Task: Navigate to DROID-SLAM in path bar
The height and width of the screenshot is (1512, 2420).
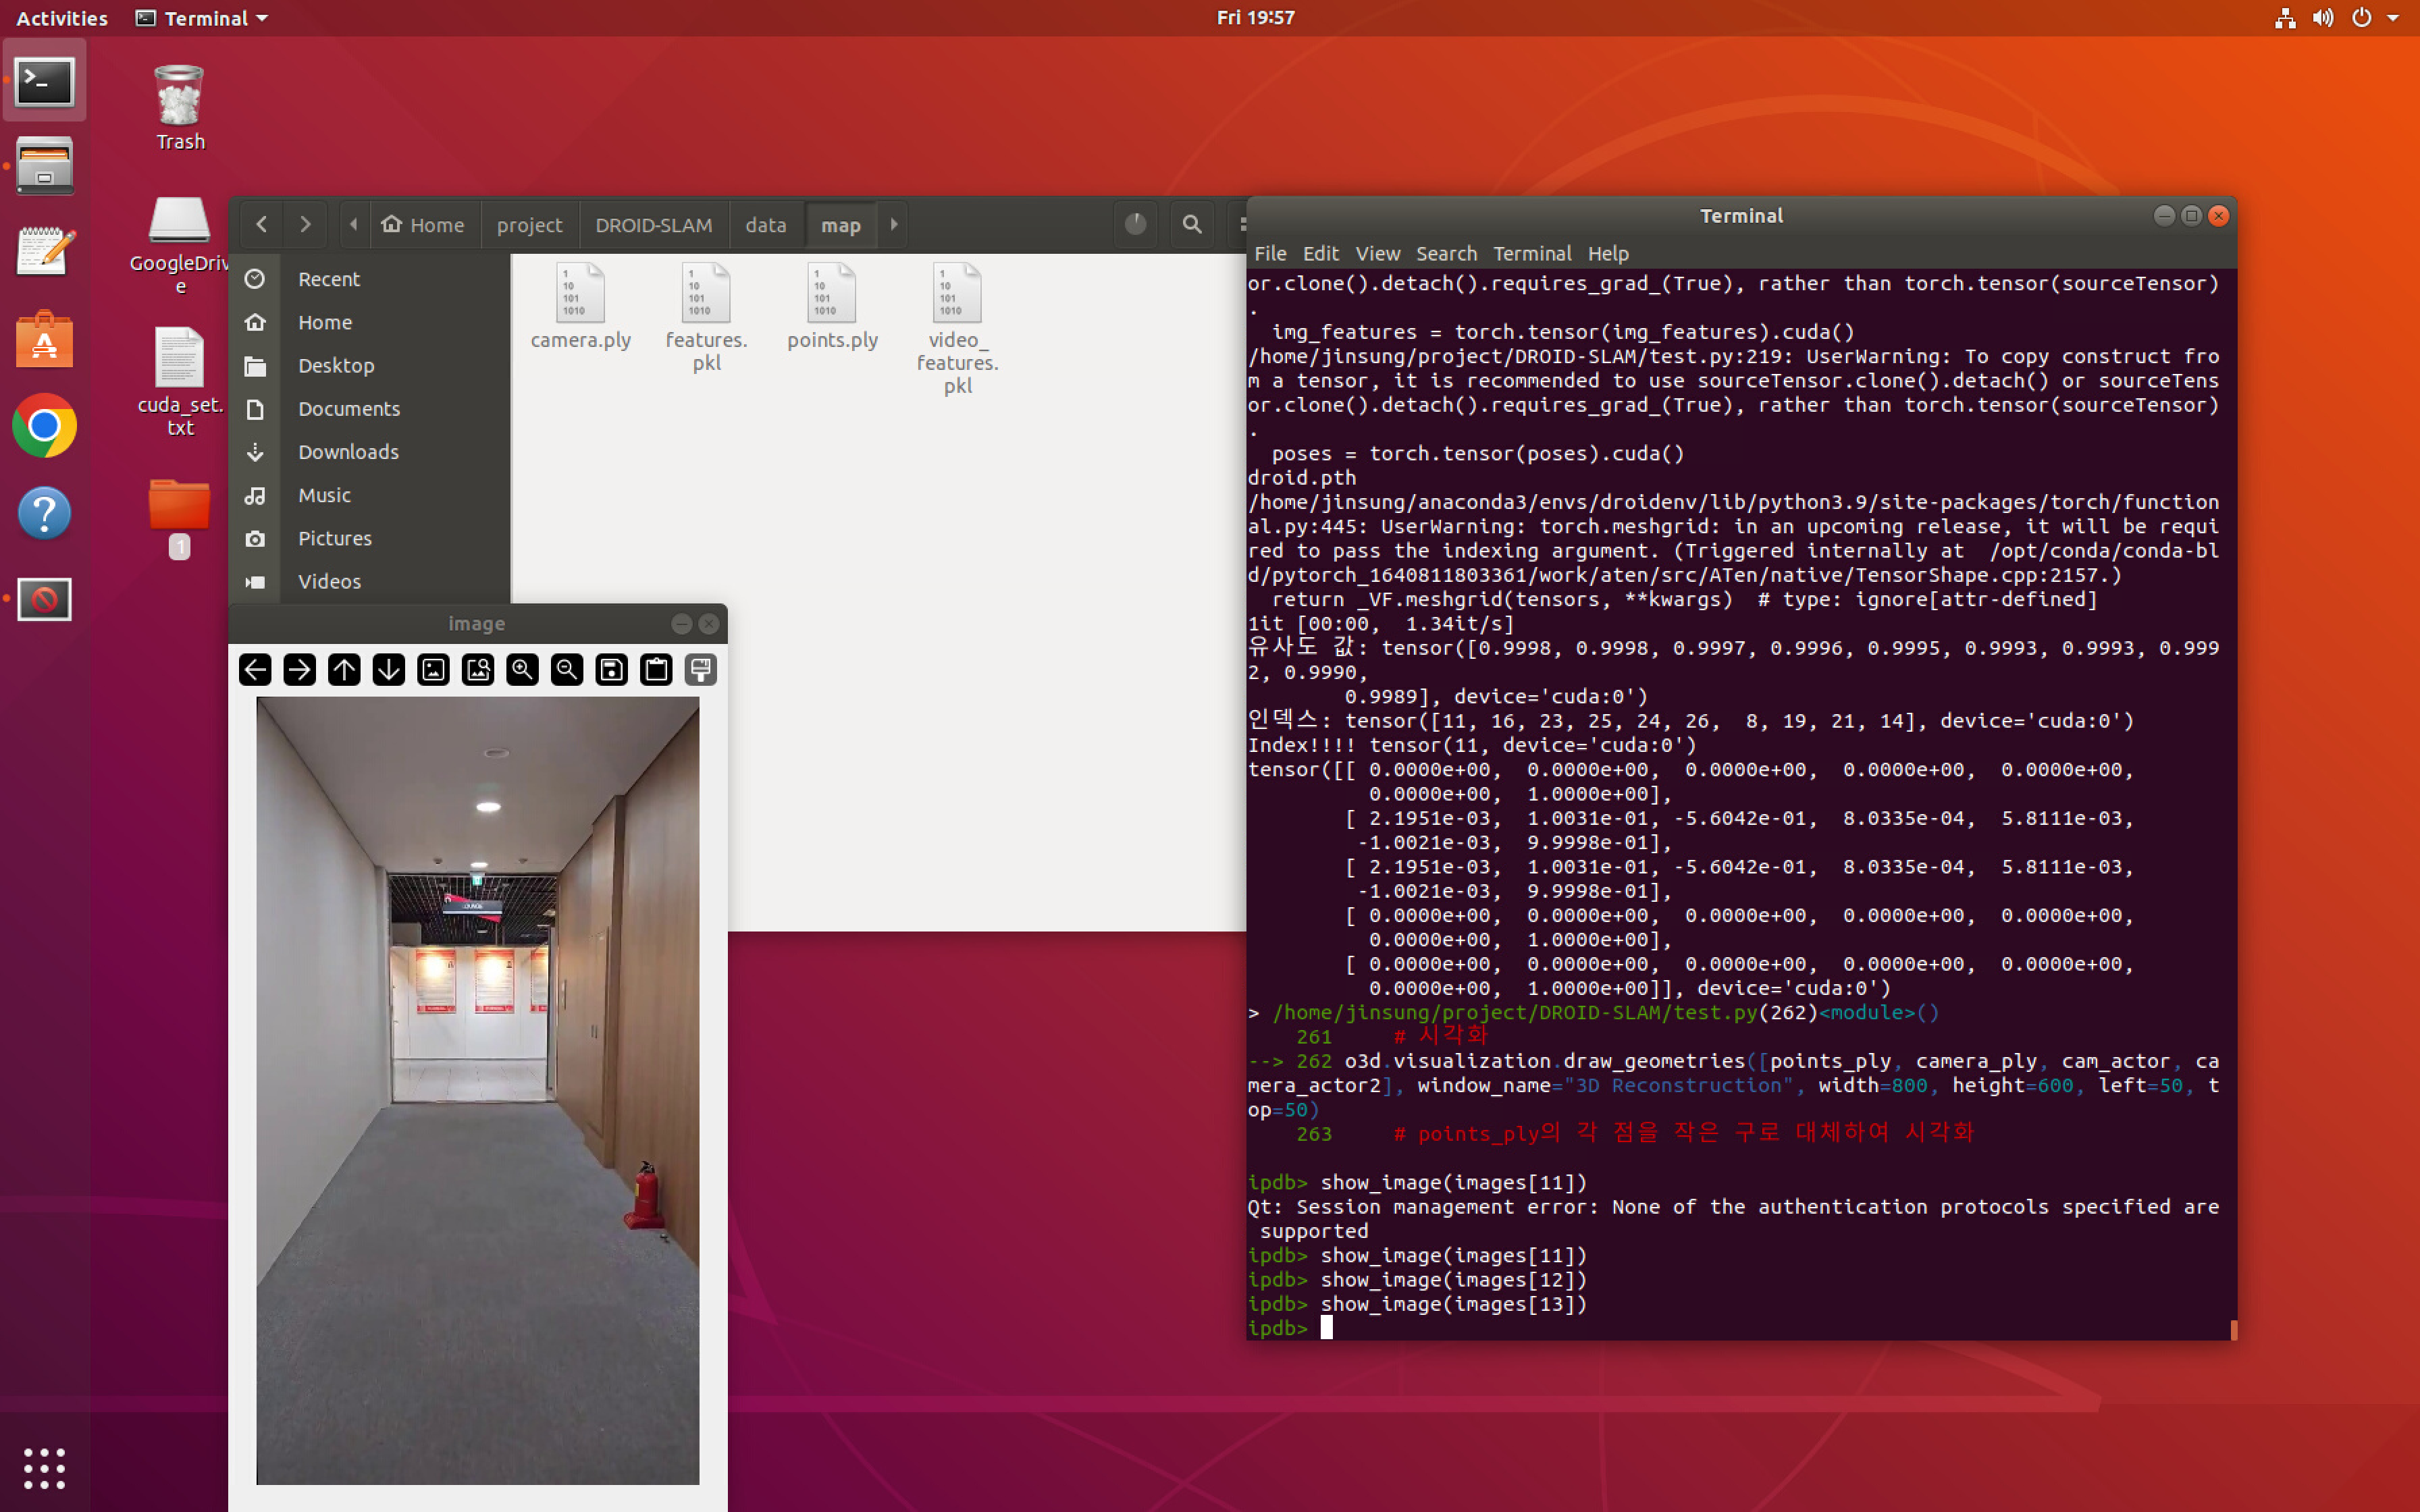Action: (x=654, y=225)
